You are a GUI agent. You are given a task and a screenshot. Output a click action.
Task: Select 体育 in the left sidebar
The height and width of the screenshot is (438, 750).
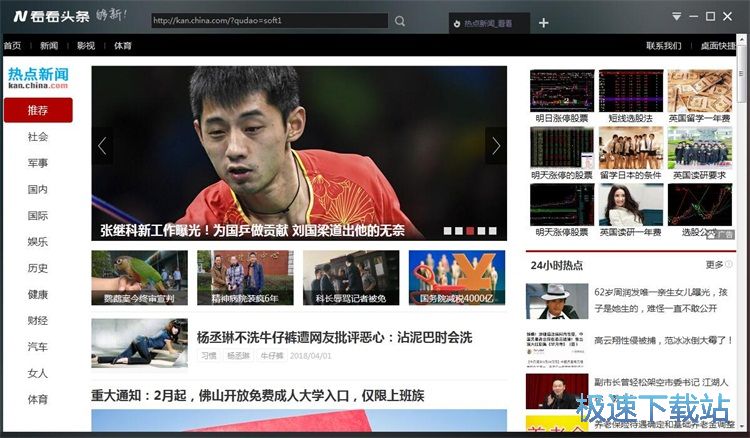tap(38, 399)
